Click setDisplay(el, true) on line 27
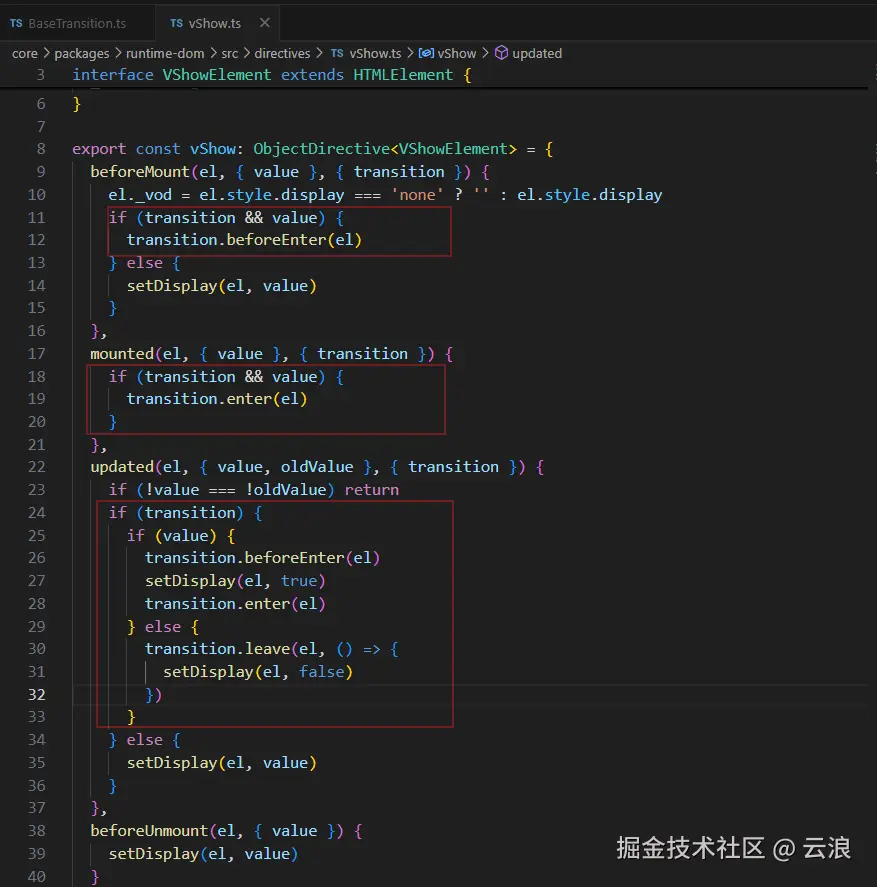877x887 pixels. pyautogui.click(x=235, y=581)
